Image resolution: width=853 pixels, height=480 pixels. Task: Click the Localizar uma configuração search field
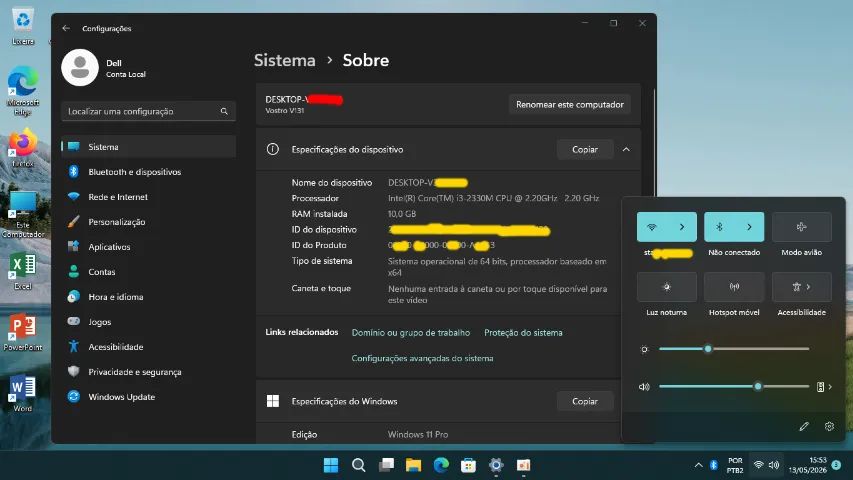pyautogui.click(x=149, y=111)
